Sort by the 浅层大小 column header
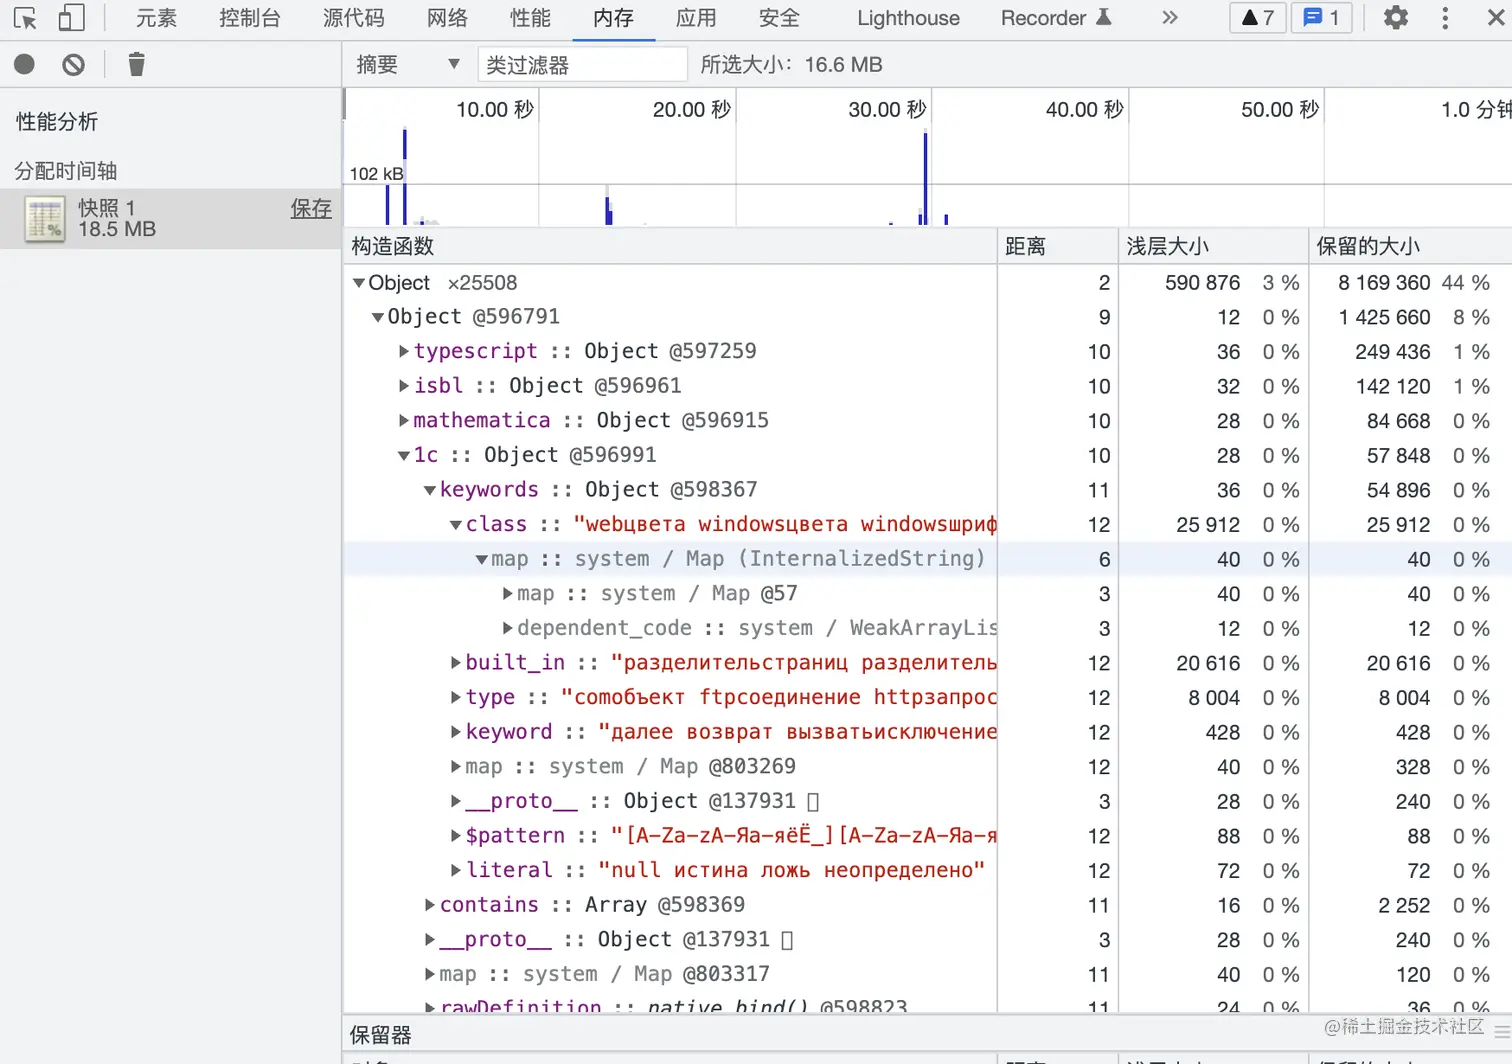The height and width of the screenshot is (1064, 1512). click(x=1213, y=246)
